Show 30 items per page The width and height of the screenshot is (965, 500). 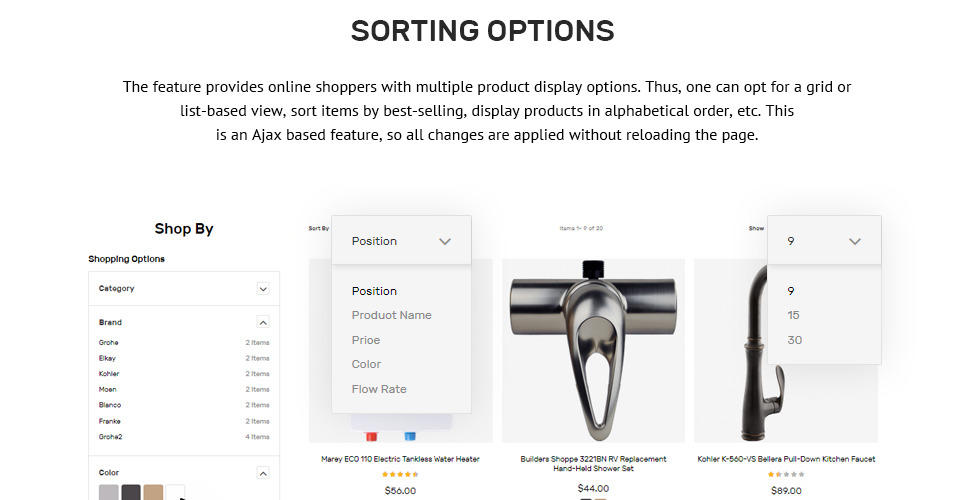pos(795,340)
